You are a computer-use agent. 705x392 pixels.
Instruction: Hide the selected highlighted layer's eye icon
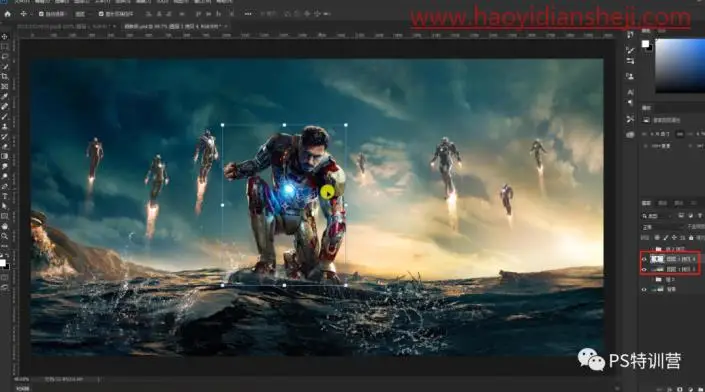pos(644,259)
